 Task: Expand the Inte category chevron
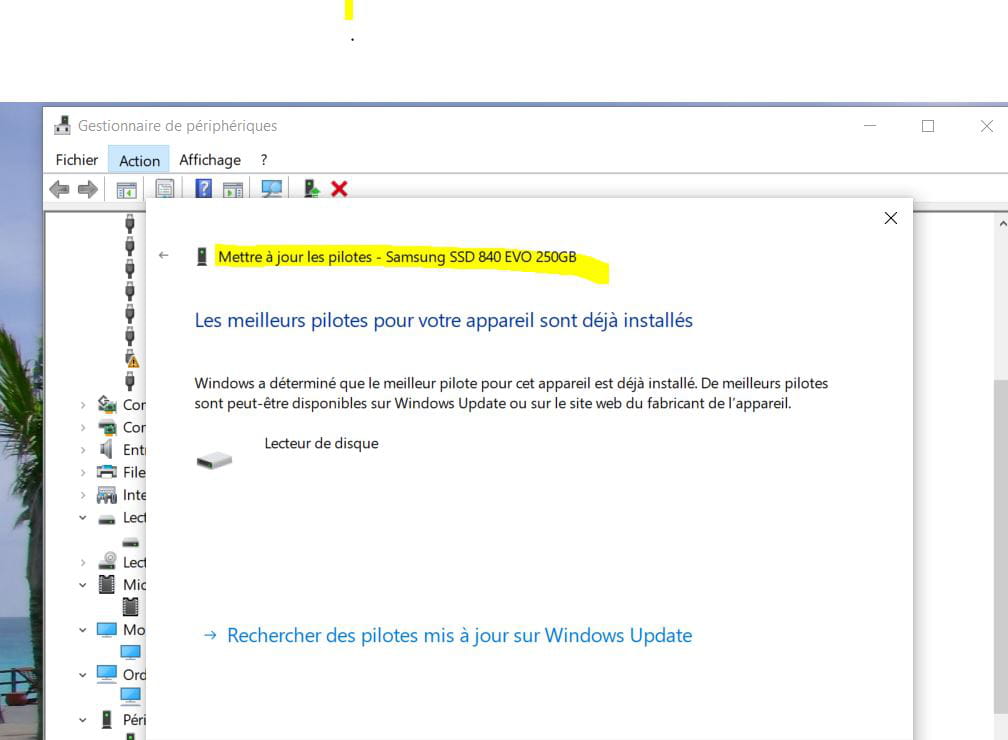point(83,495)
